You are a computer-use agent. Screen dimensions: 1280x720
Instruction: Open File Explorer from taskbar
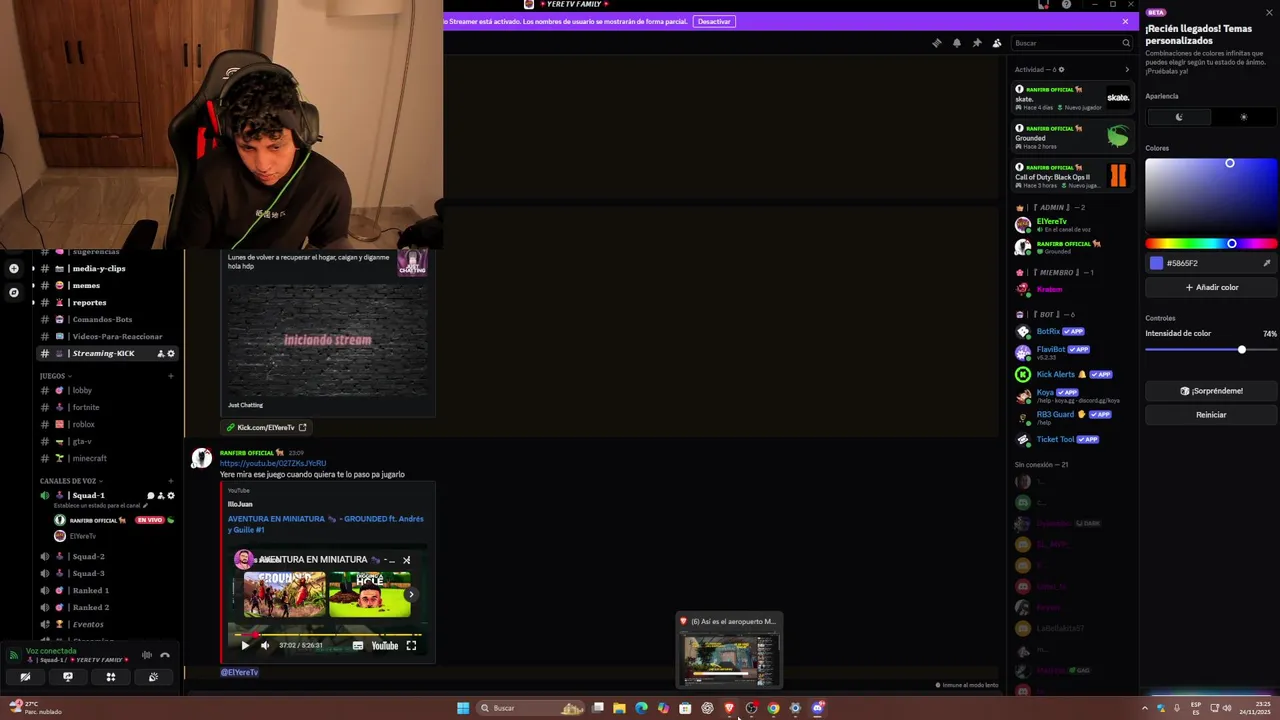619,708
